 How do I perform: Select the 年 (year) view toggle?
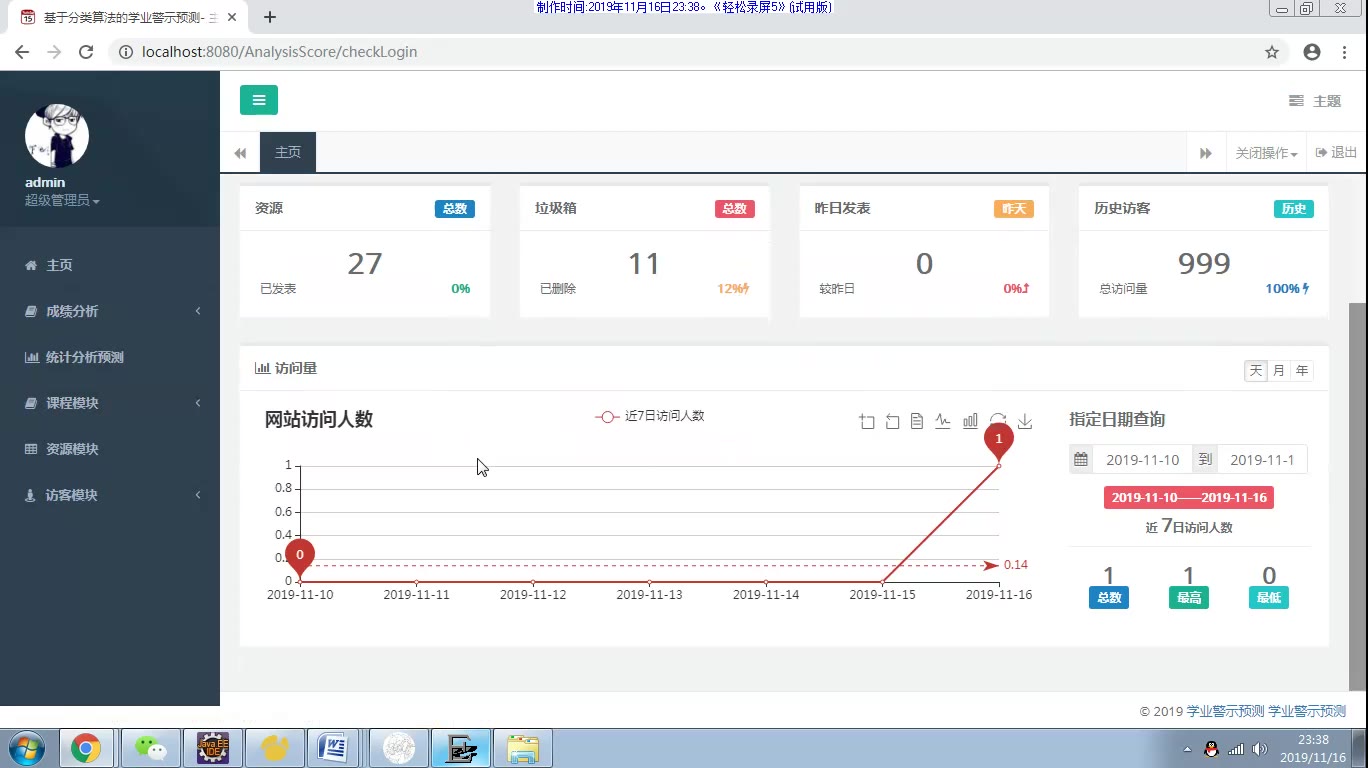pos(1302,370)
